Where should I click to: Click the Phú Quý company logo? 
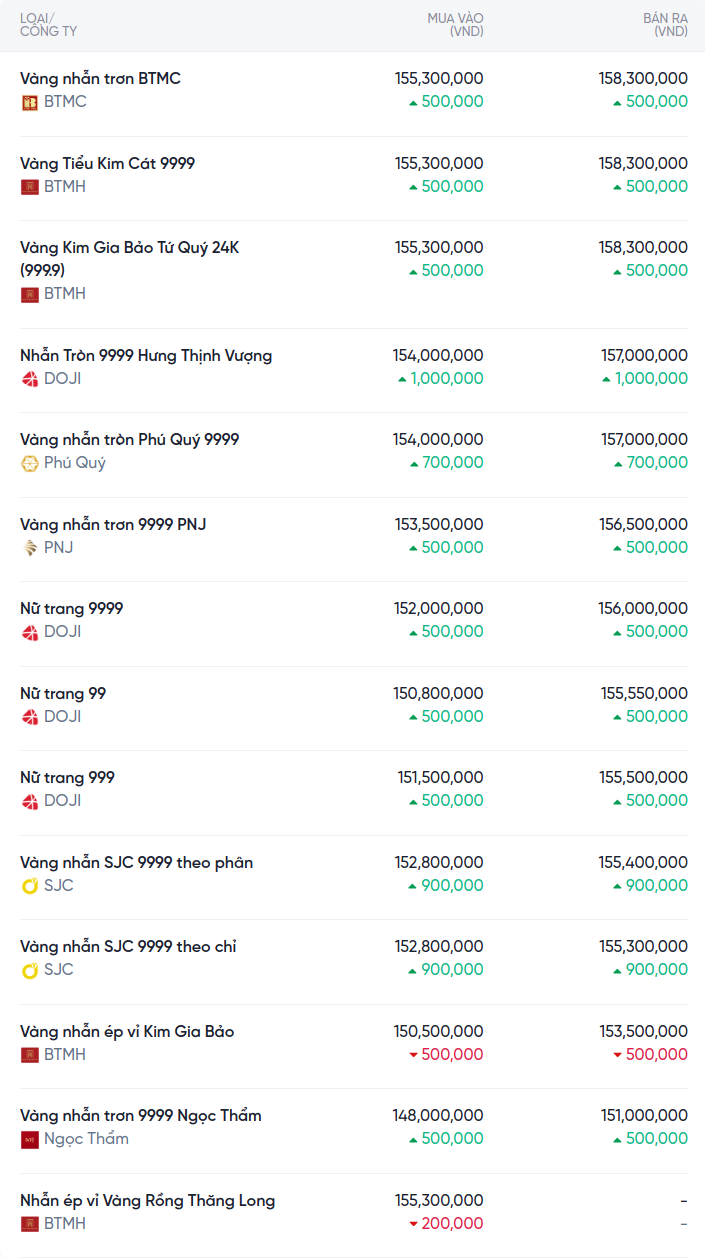[30, 463]
